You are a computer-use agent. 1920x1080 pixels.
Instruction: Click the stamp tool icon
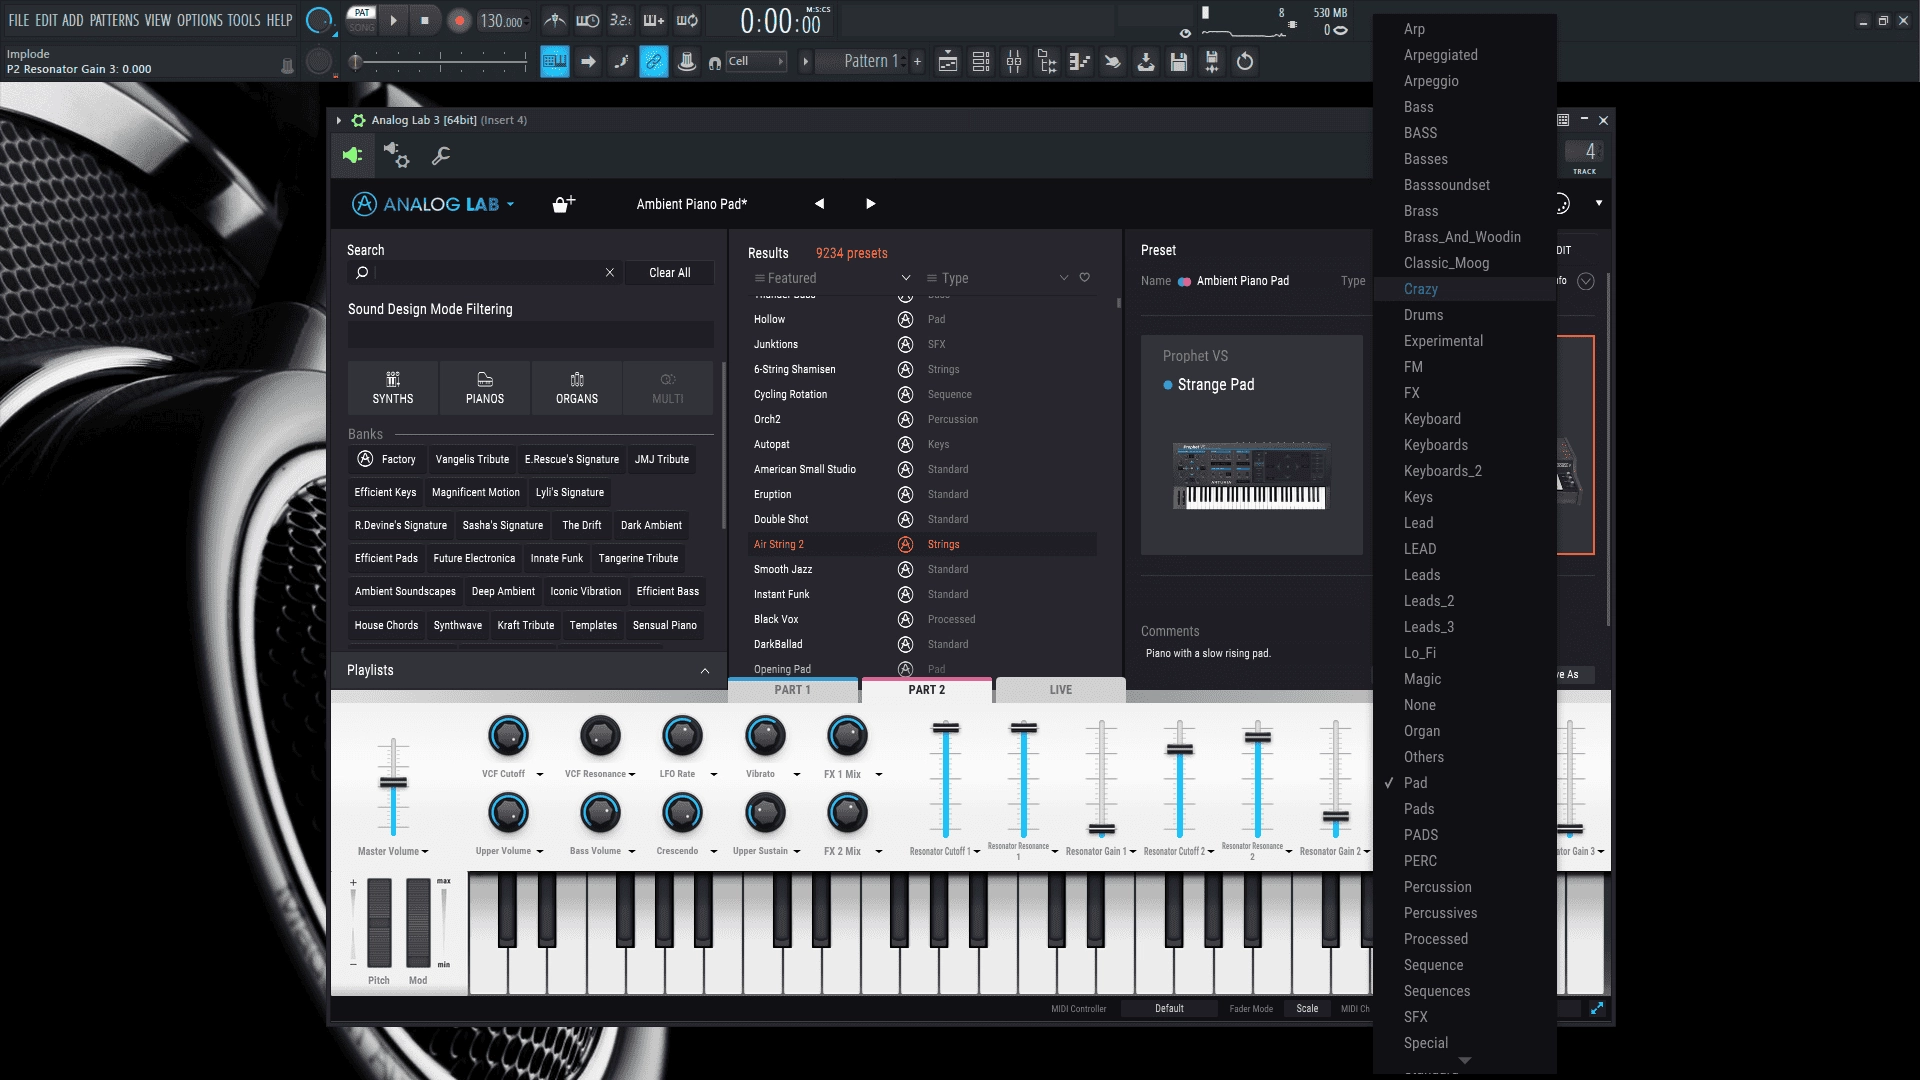coord(687,62)
